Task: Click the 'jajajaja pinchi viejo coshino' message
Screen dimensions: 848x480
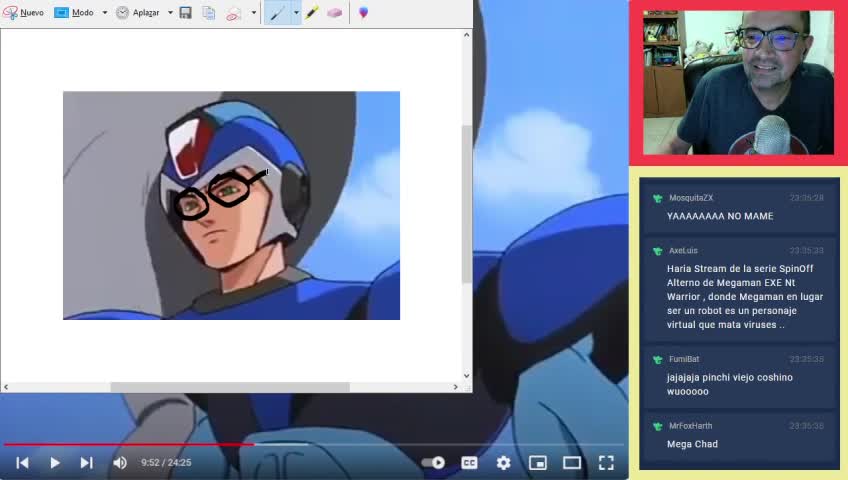Action: pyautogui.click(x=730, y=384)
